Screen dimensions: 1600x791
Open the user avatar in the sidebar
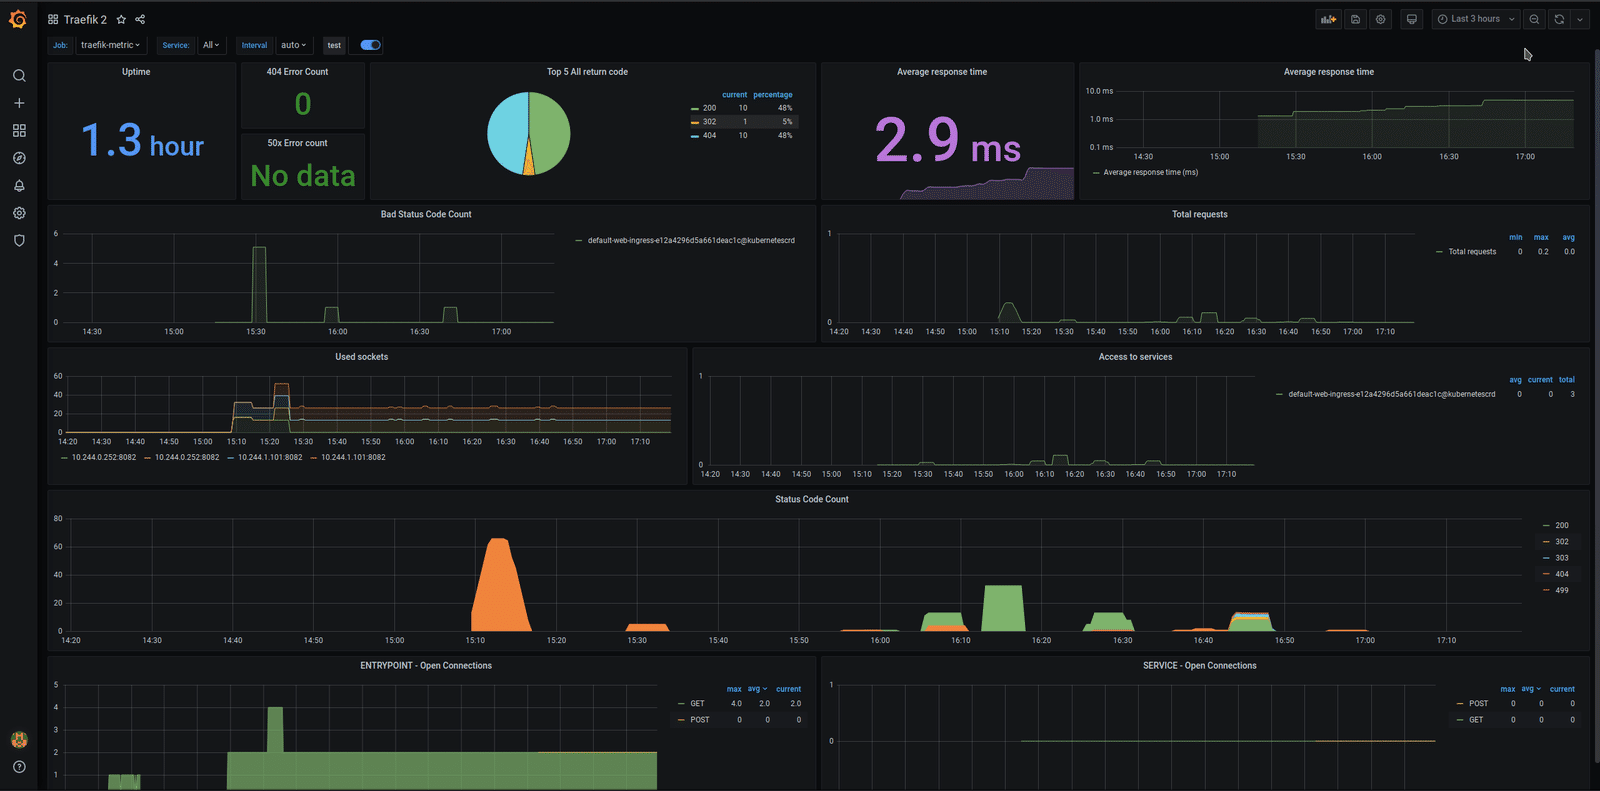(19, 740)
